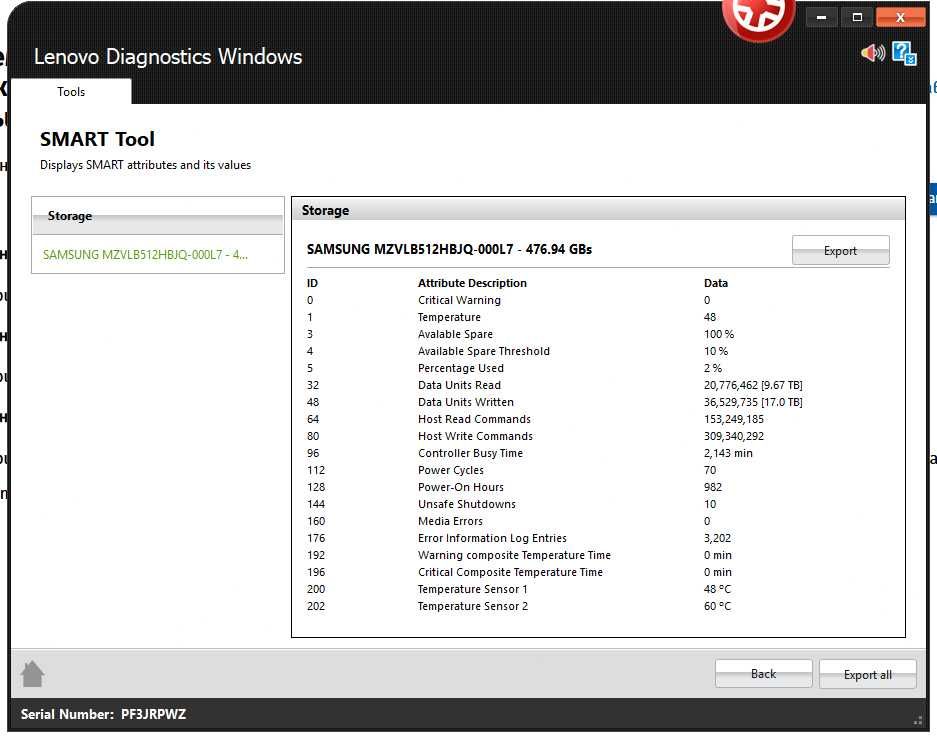The width and height of the screenshot is (937, 739).
Task: Click the 3,202 error log value
Action: [717, 538]
